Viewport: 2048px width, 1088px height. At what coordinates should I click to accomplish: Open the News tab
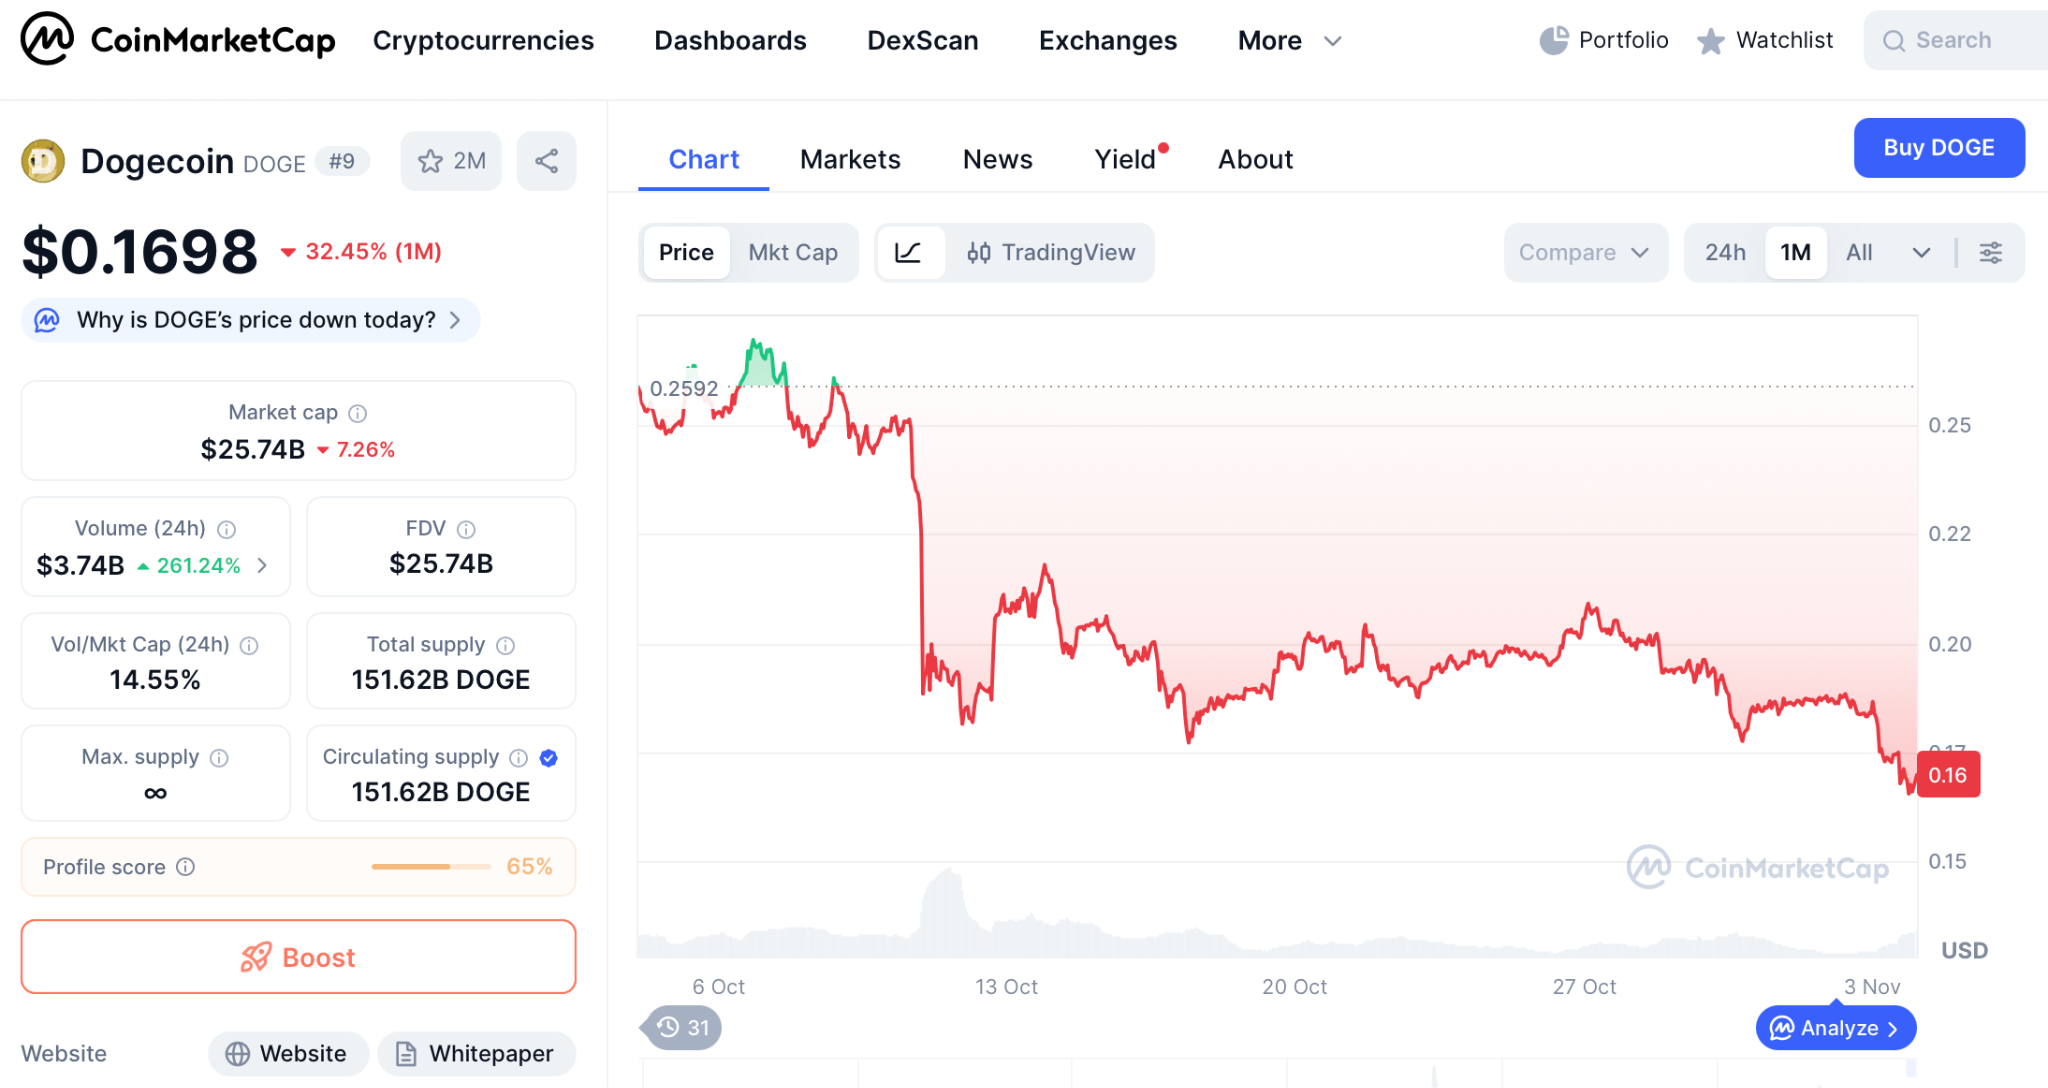[997, 159]
